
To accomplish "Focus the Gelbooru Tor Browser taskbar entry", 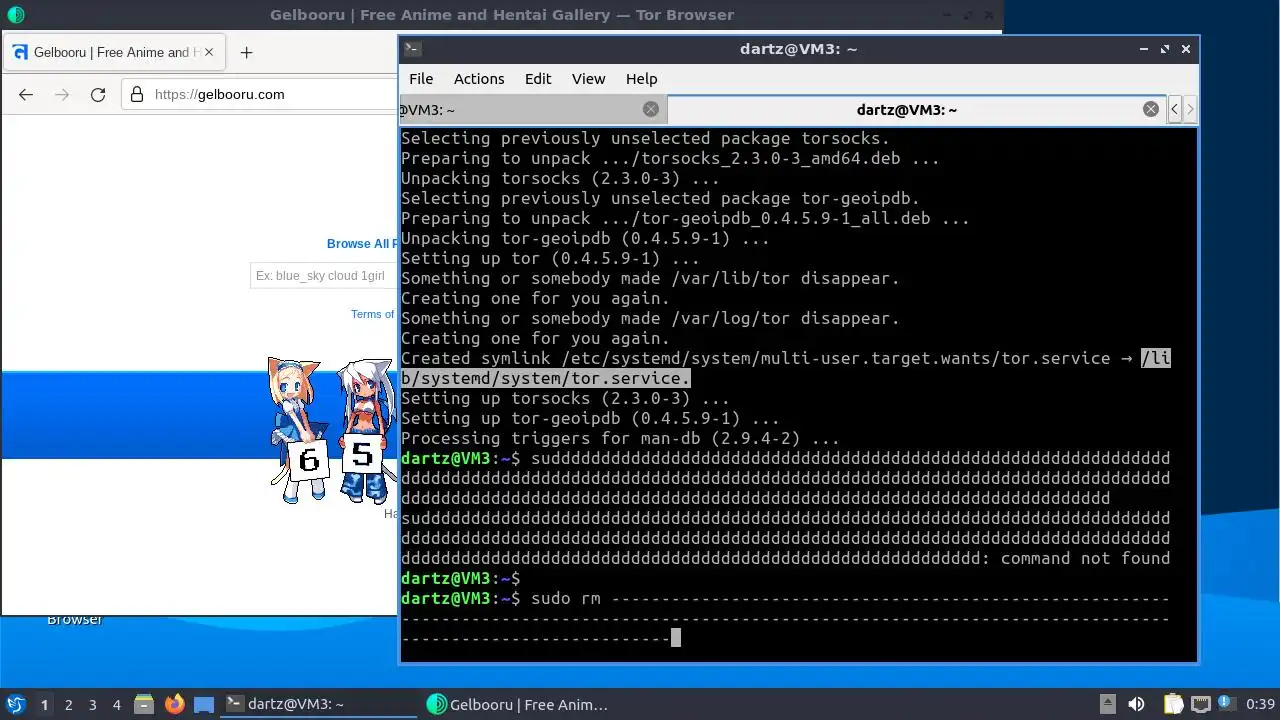I will [x=518, y=705].
